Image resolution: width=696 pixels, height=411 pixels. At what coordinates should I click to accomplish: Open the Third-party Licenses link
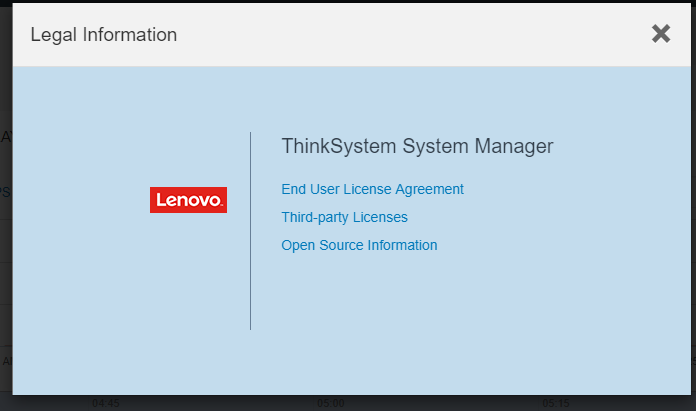344,217
